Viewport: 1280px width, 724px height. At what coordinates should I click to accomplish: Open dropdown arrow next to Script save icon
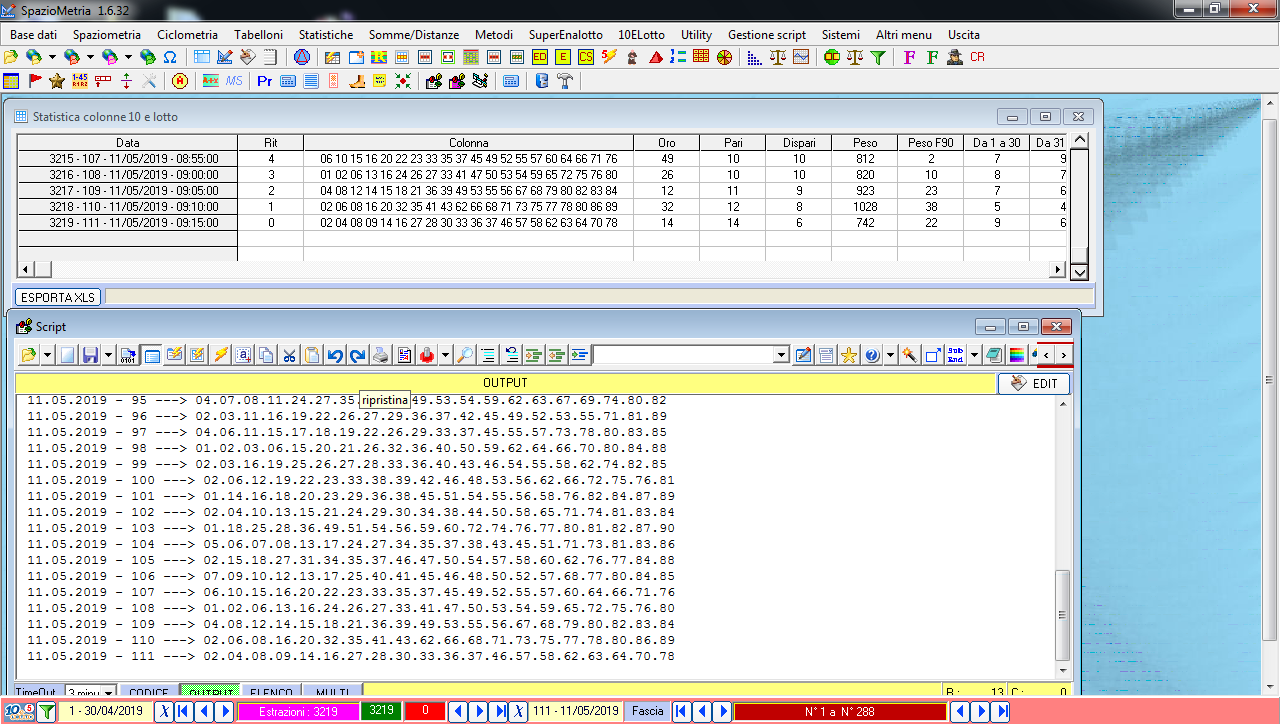point(108,355)
